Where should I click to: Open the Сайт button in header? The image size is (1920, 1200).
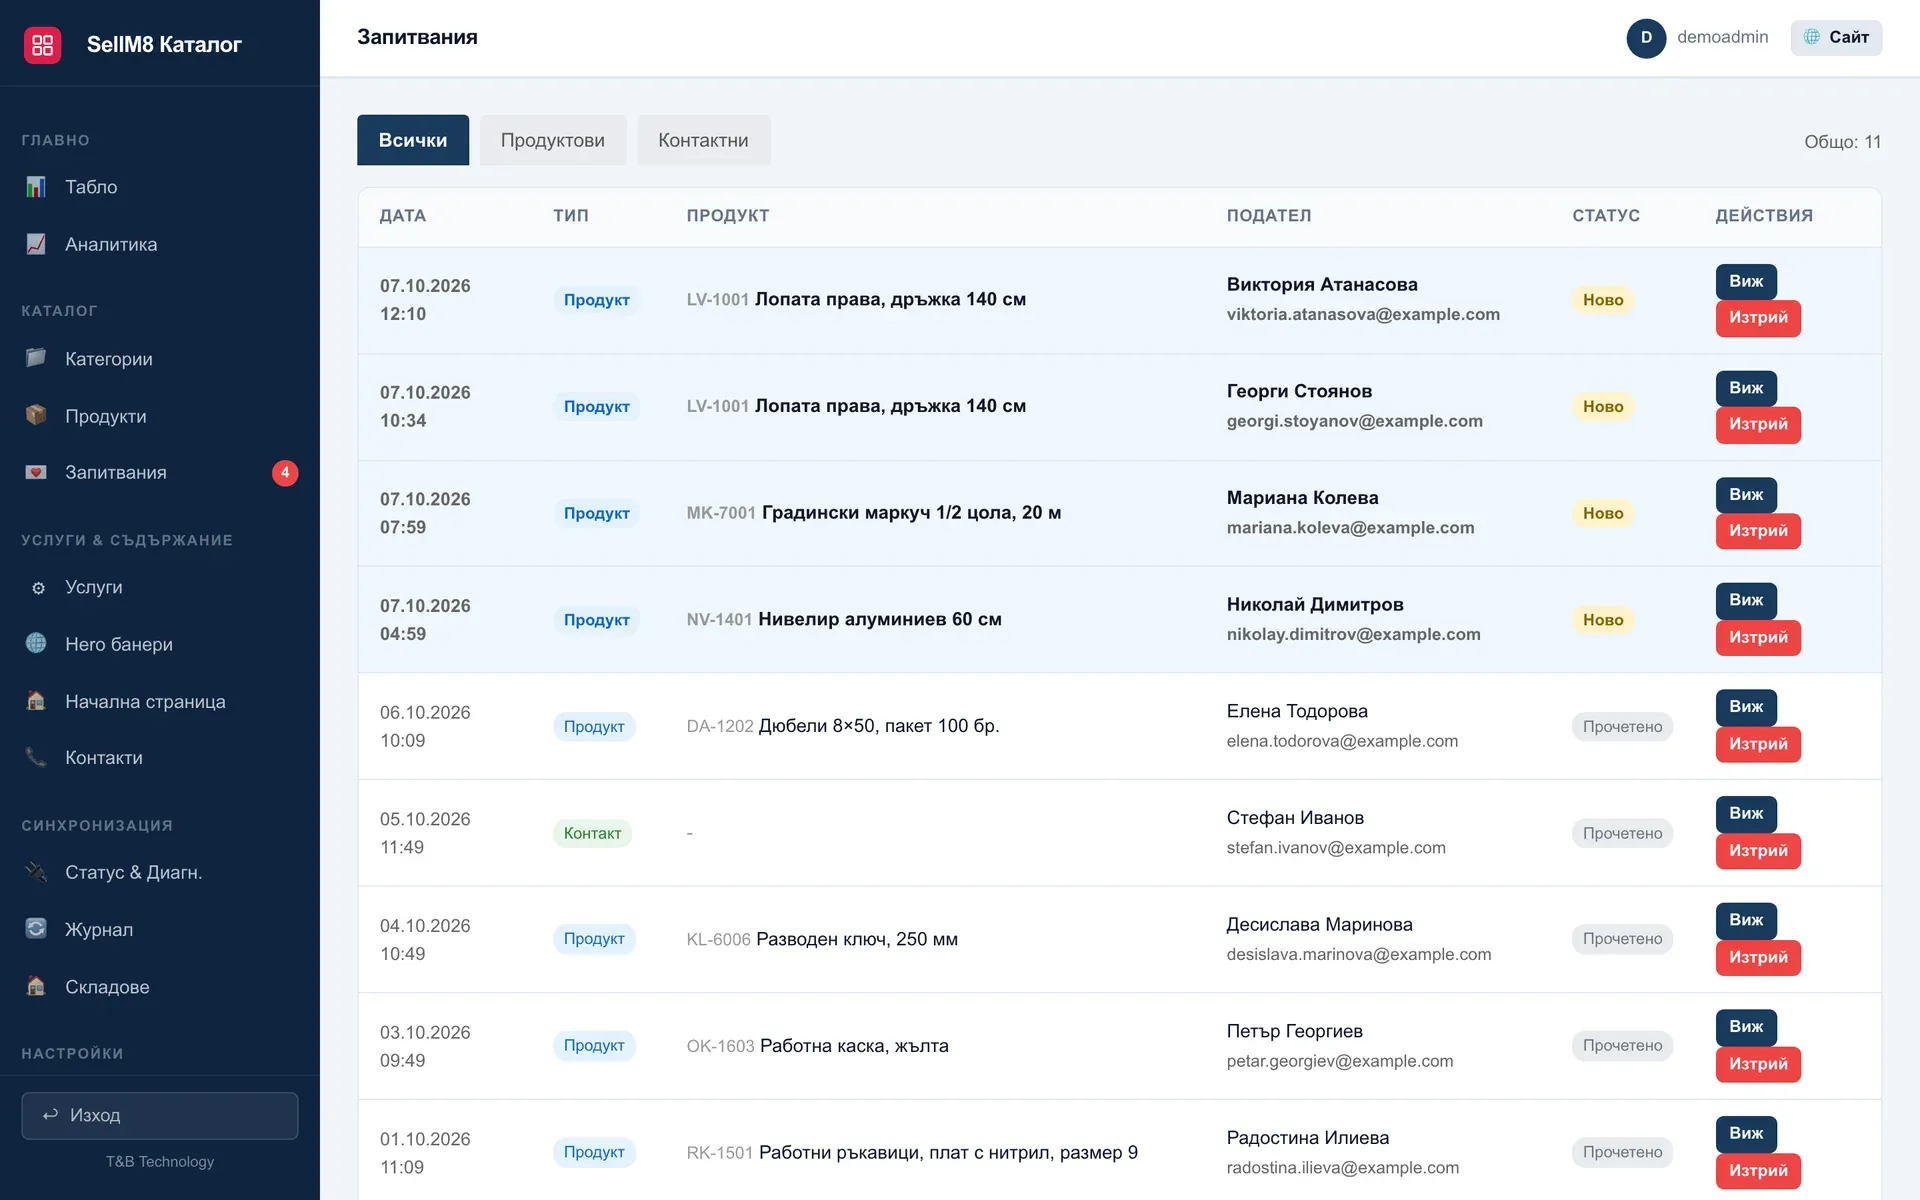tap(1836, 37)
